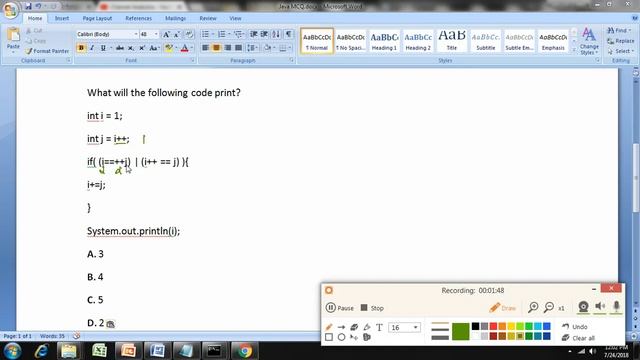The height and width of the screenshot is (360, 640).
Task: Toggle Bold formatting in Font group
Action: click(x=81, y=48)
